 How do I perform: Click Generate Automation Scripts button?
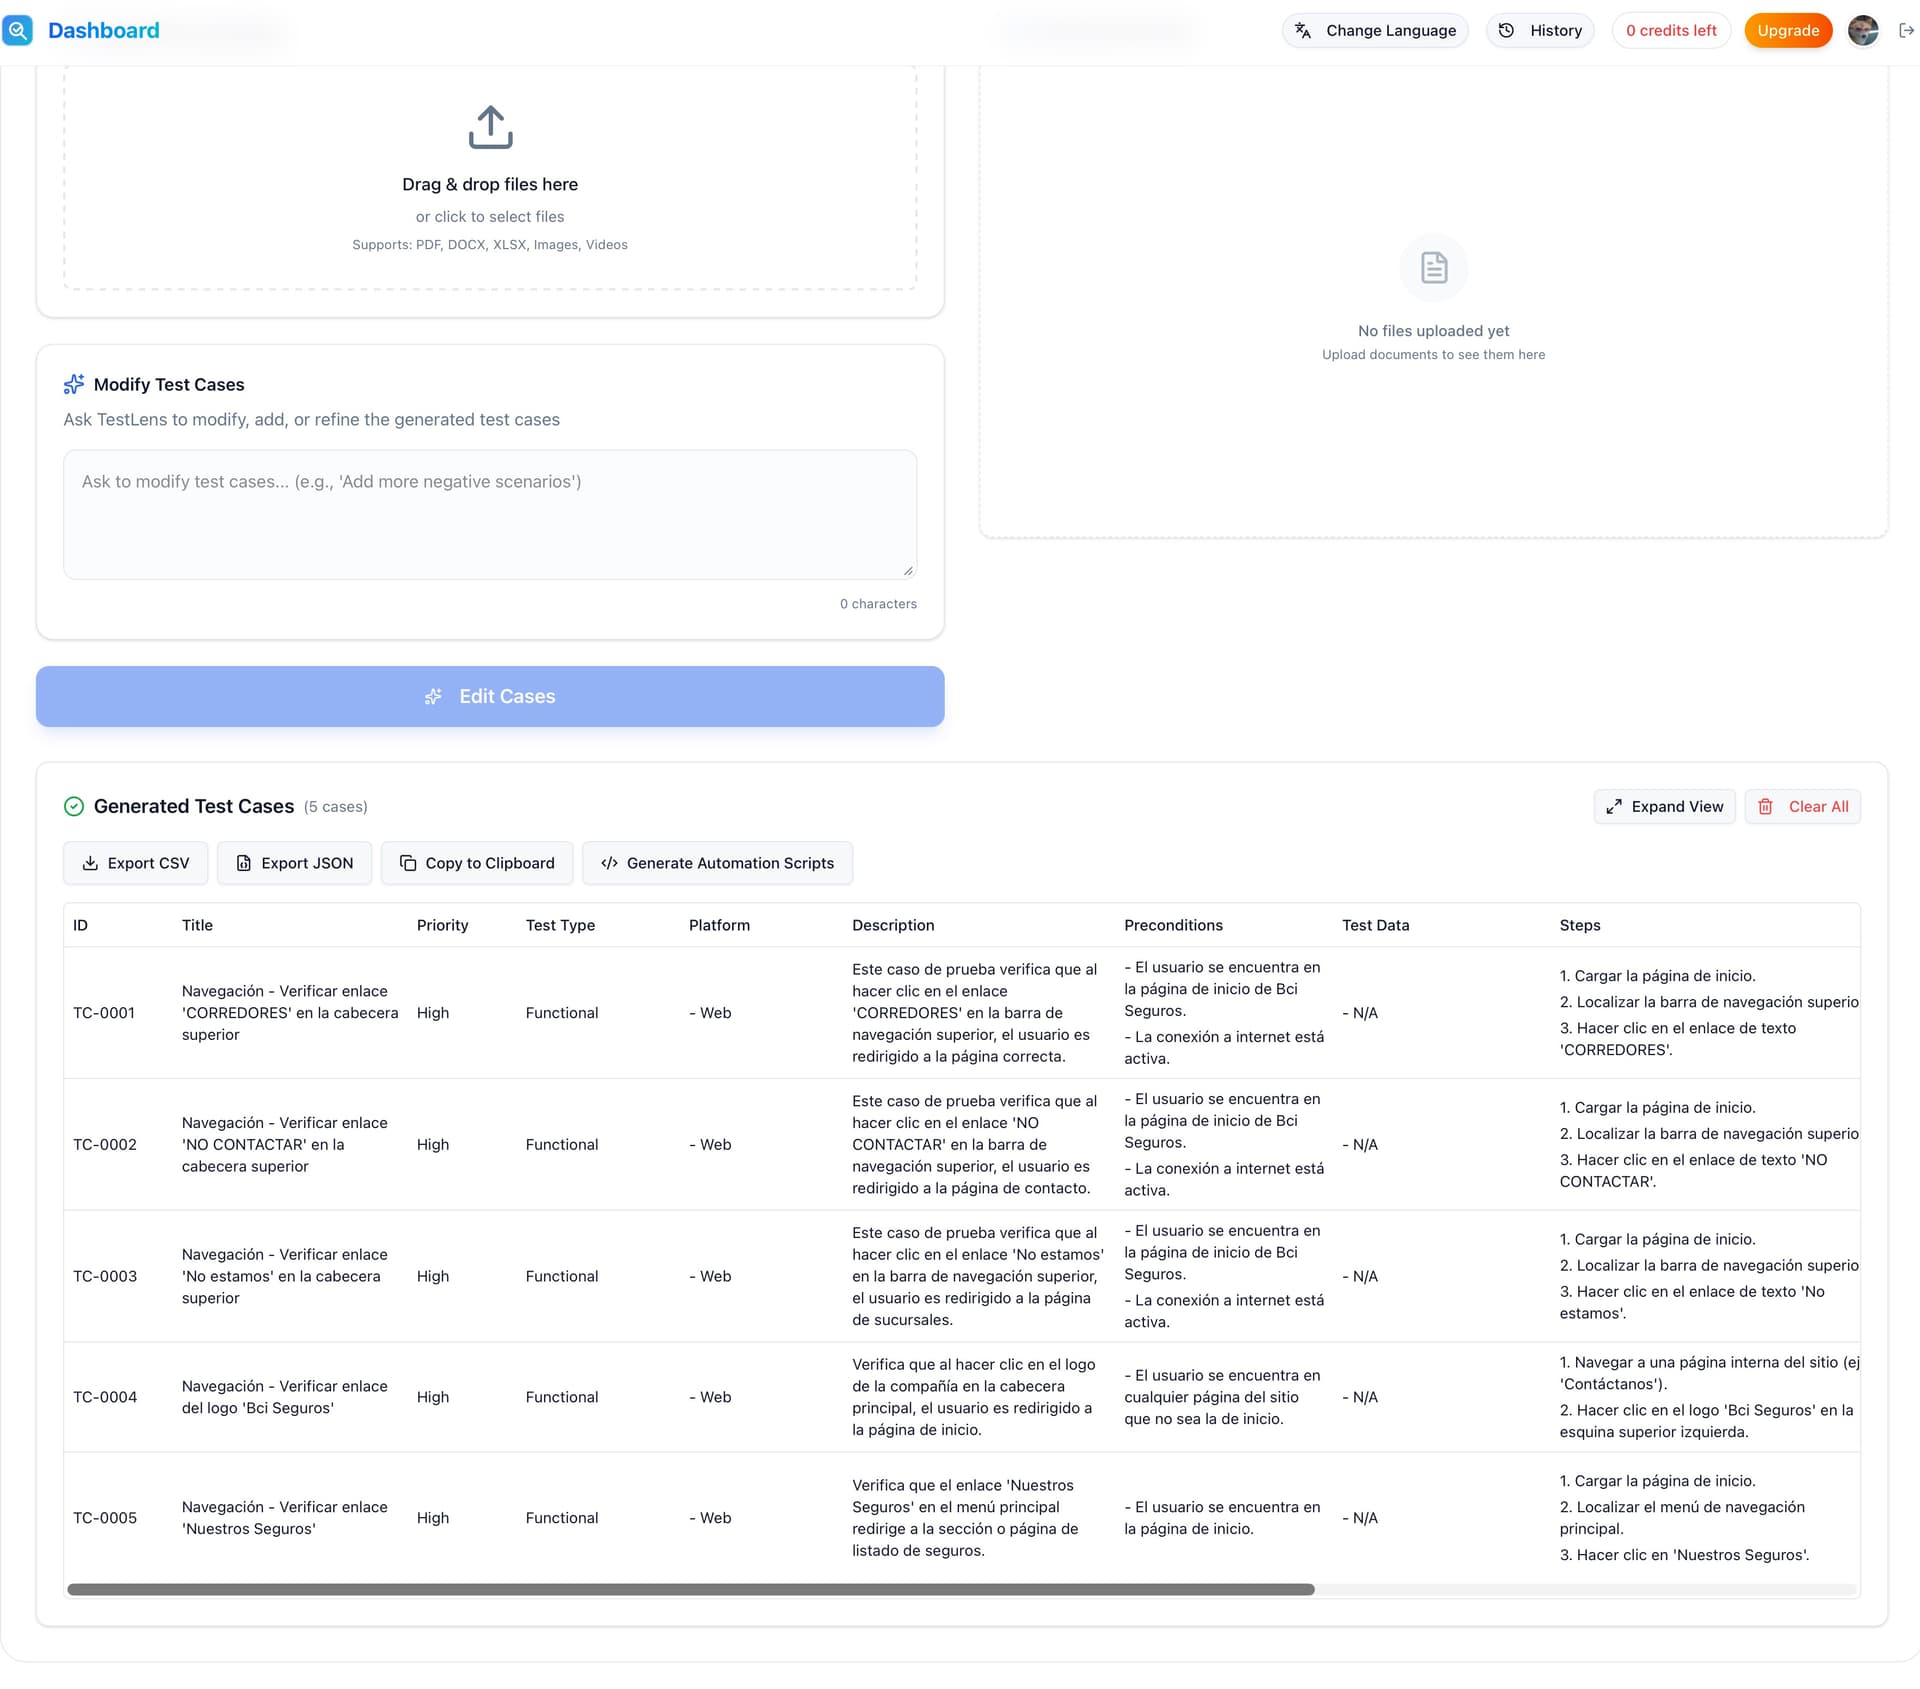click(x=717, y=863)
